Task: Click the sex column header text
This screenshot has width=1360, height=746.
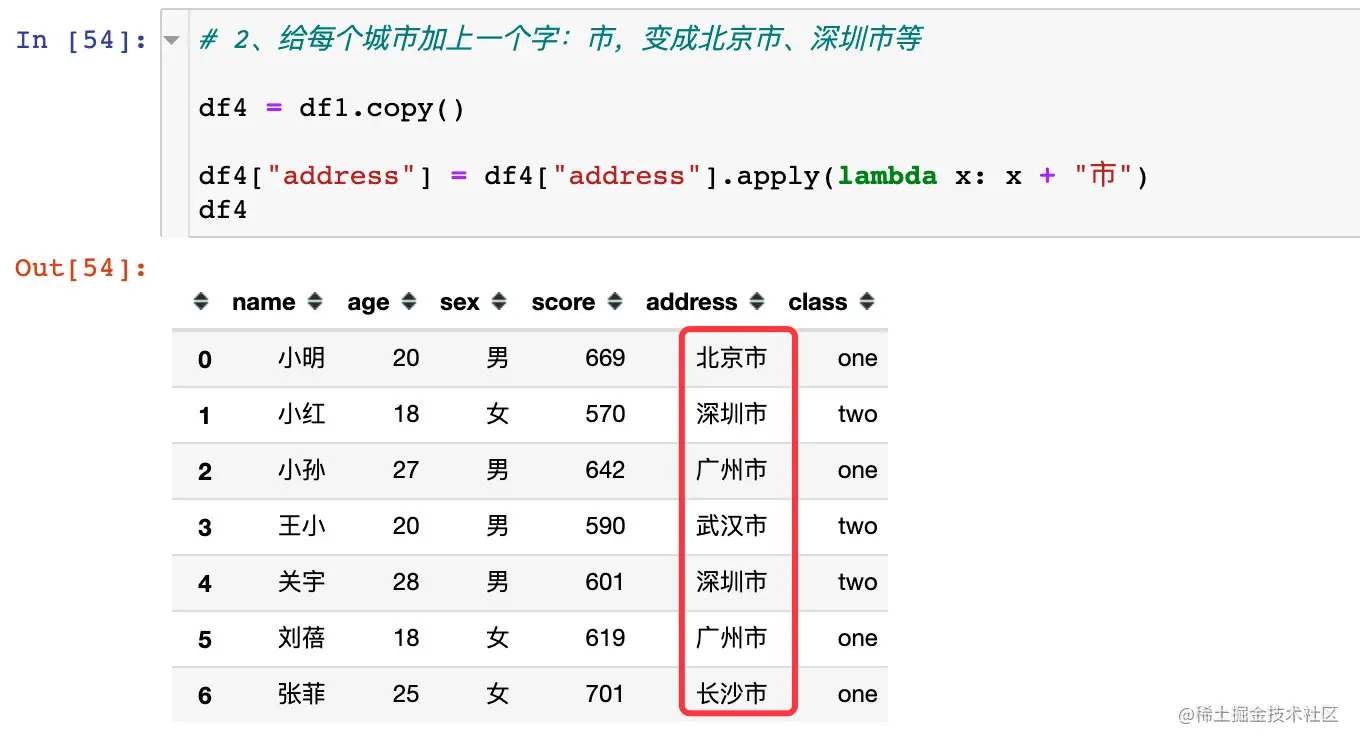Action: click(x=460, y=302)
